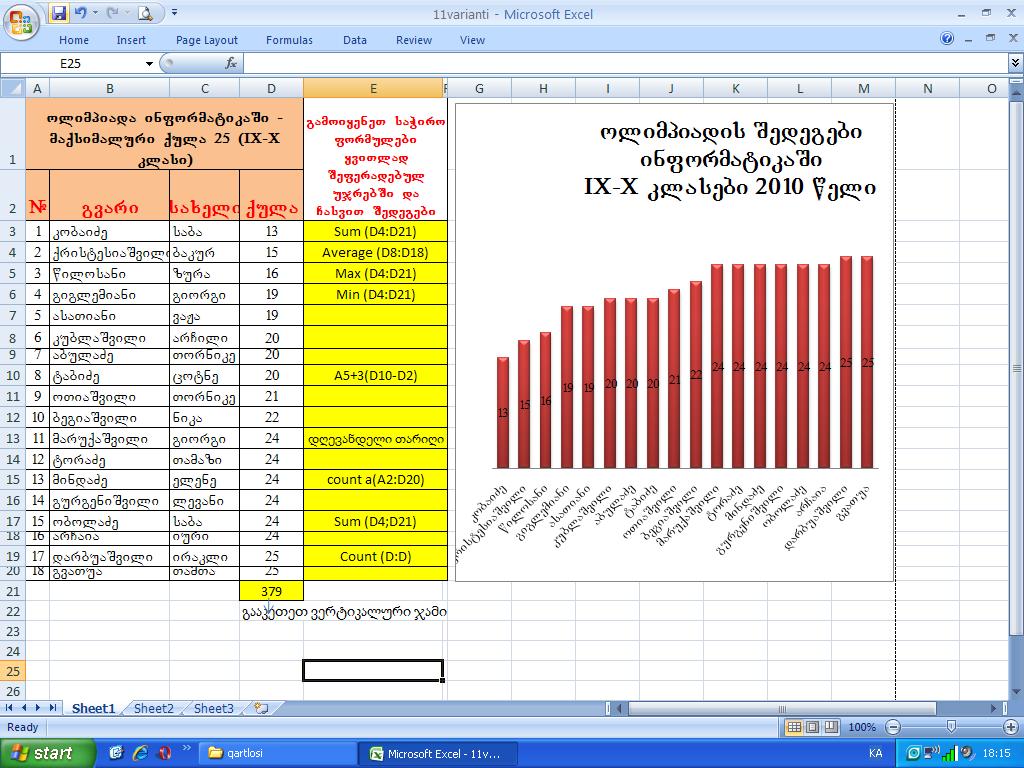Click the vertical scrollbar down arrow
The height and width of the screenshot is (768, 1024).
coord(1016,694)
